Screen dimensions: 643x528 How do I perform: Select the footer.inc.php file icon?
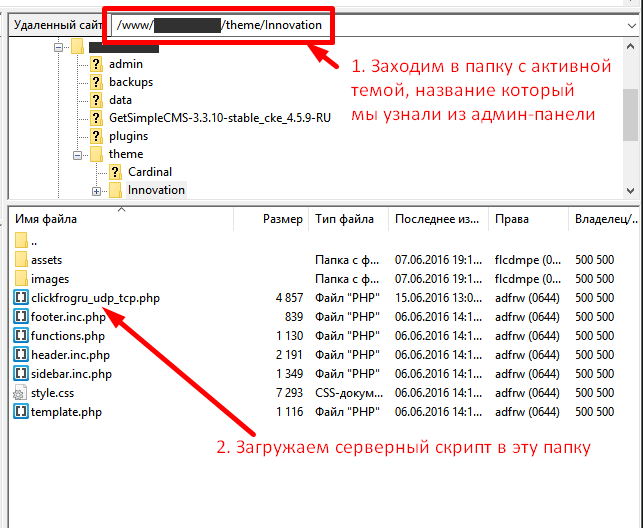21,317
